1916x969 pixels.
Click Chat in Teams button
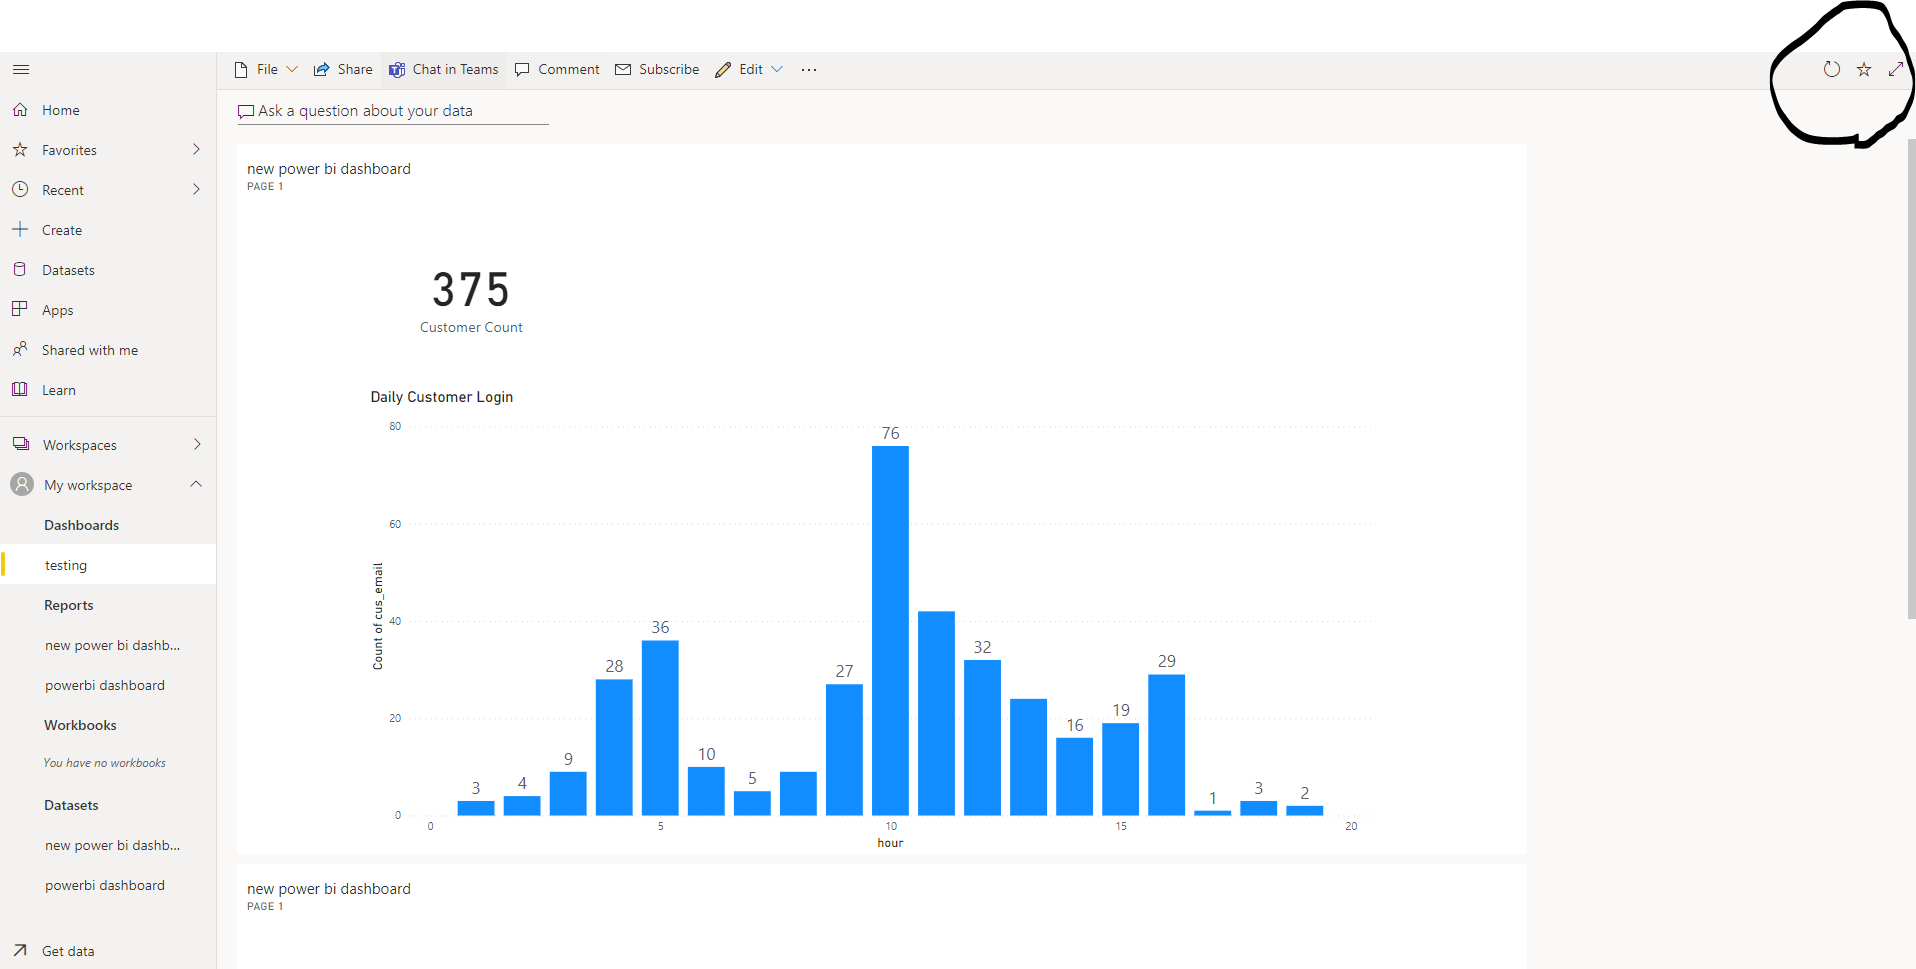444,69
